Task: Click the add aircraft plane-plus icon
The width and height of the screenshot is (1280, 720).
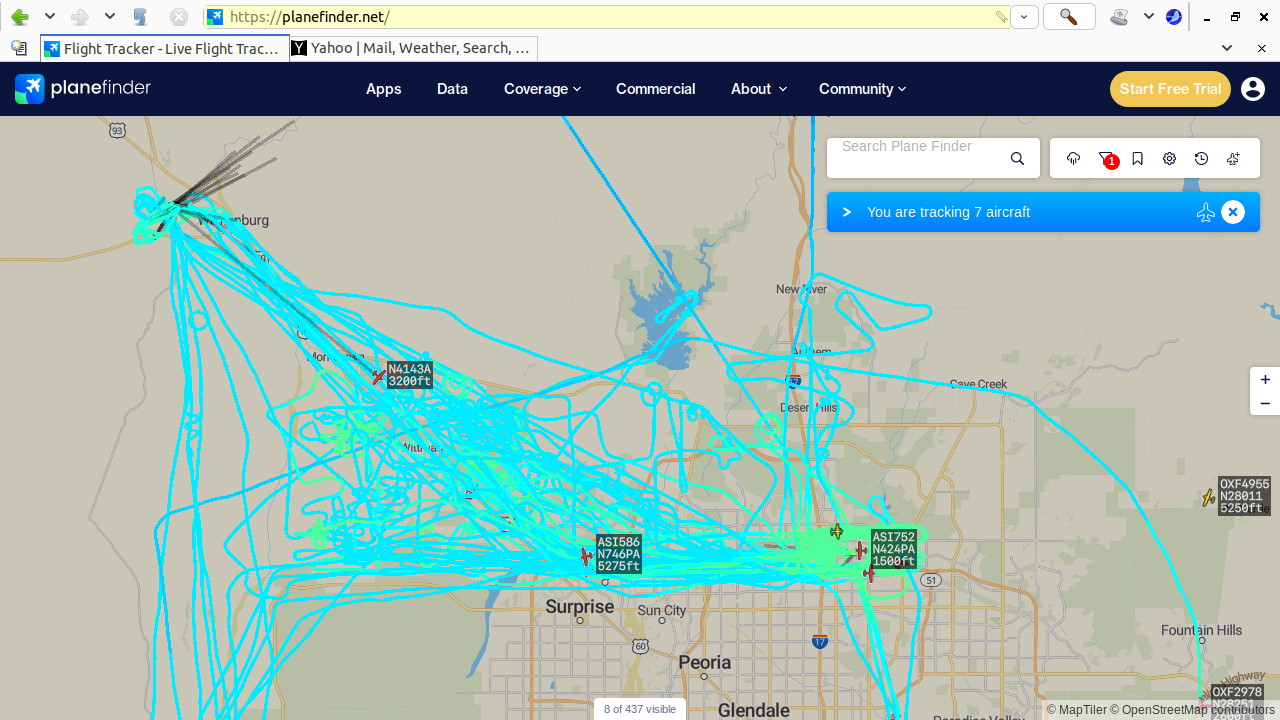Action: coord(1234,159)
